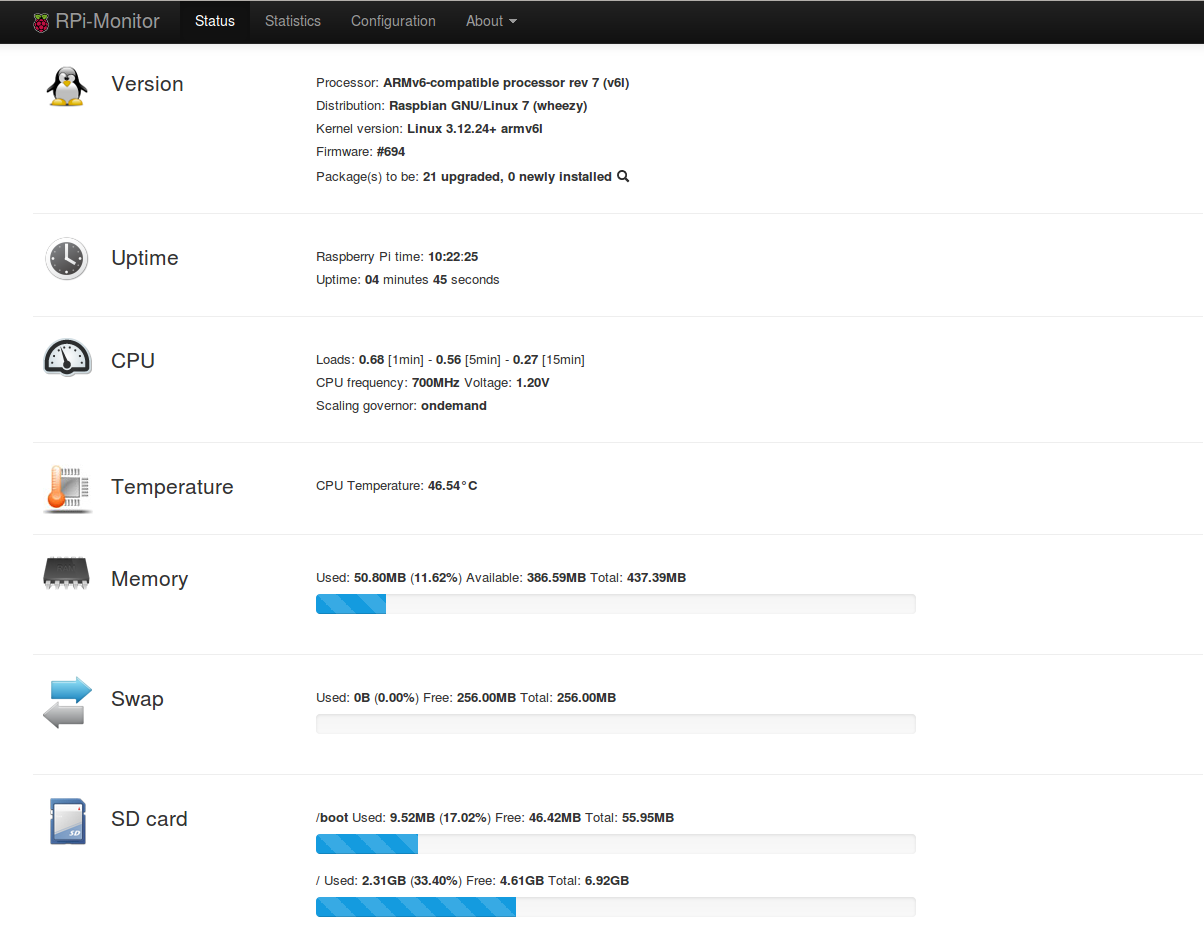Screen dimensions: 1204x947
Task: Click kernel version 'Linux 3.12.24+ armv6l'
Action: 474,129
